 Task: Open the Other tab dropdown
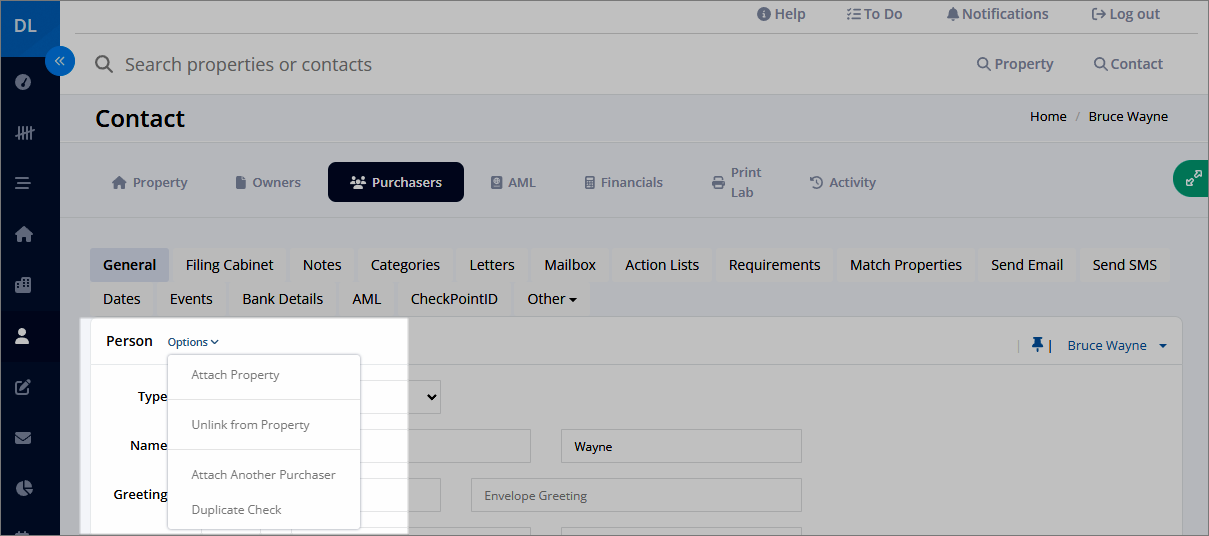[x=552, y=298]
